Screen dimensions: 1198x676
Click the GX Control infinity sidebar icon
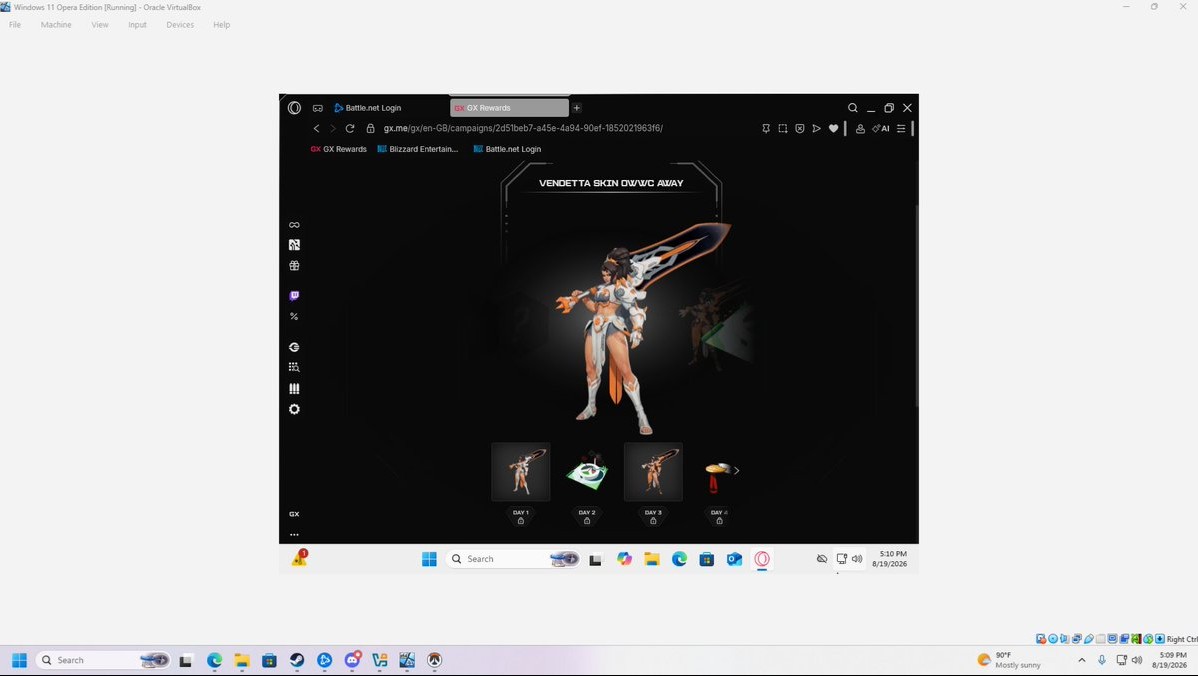pos(294,225)
